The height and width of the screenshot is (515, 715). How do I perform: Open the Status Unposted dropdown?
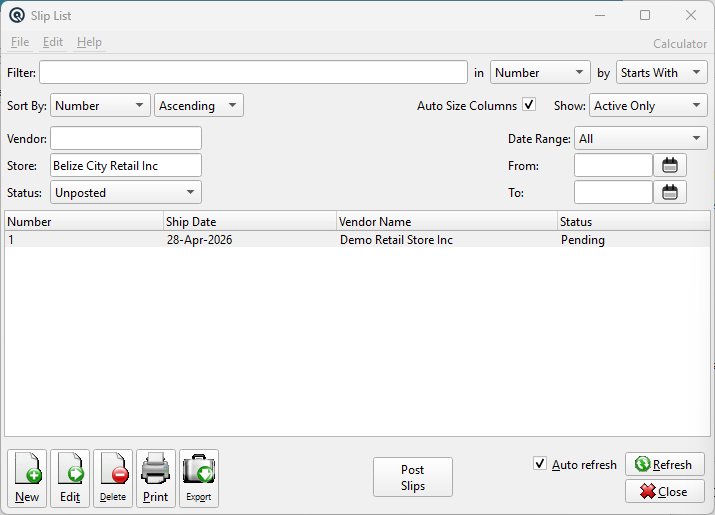pos(125,192)
